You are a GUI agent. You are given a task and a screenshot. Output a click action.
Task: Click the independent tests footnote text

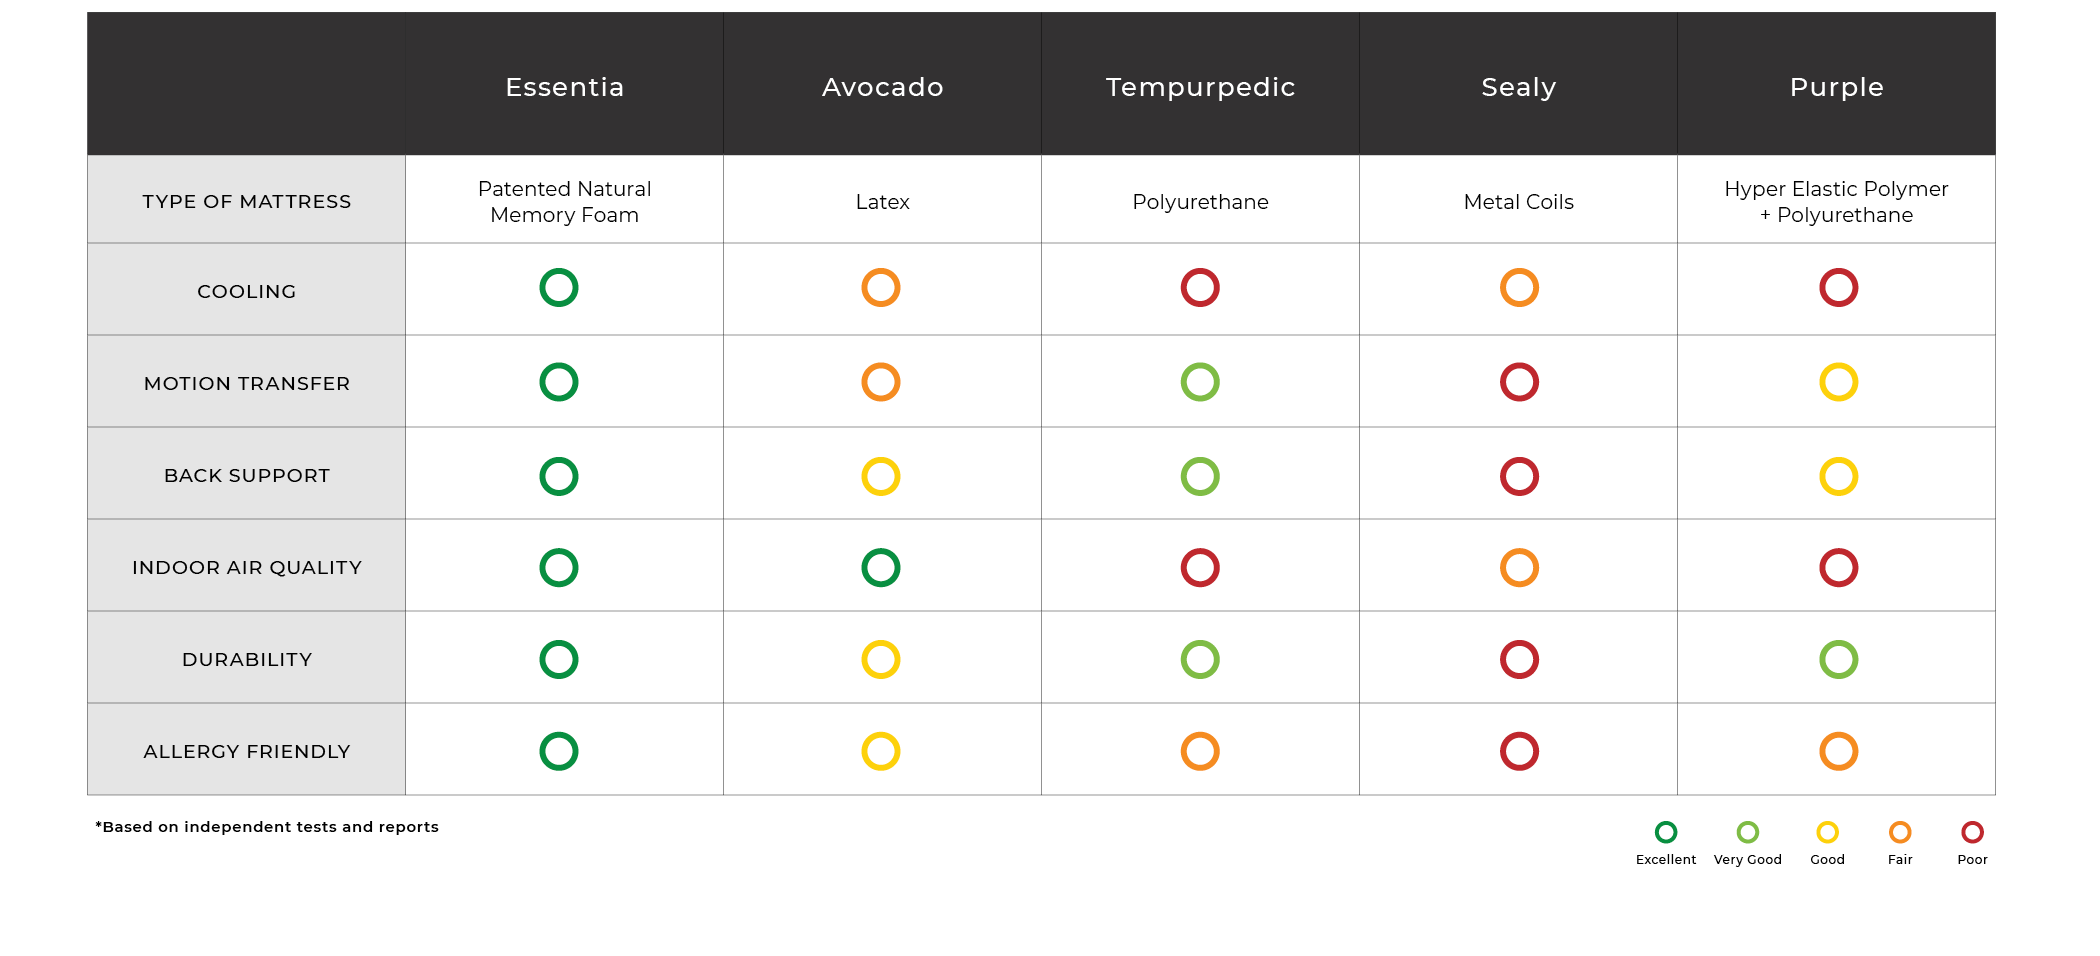point(267,827)
